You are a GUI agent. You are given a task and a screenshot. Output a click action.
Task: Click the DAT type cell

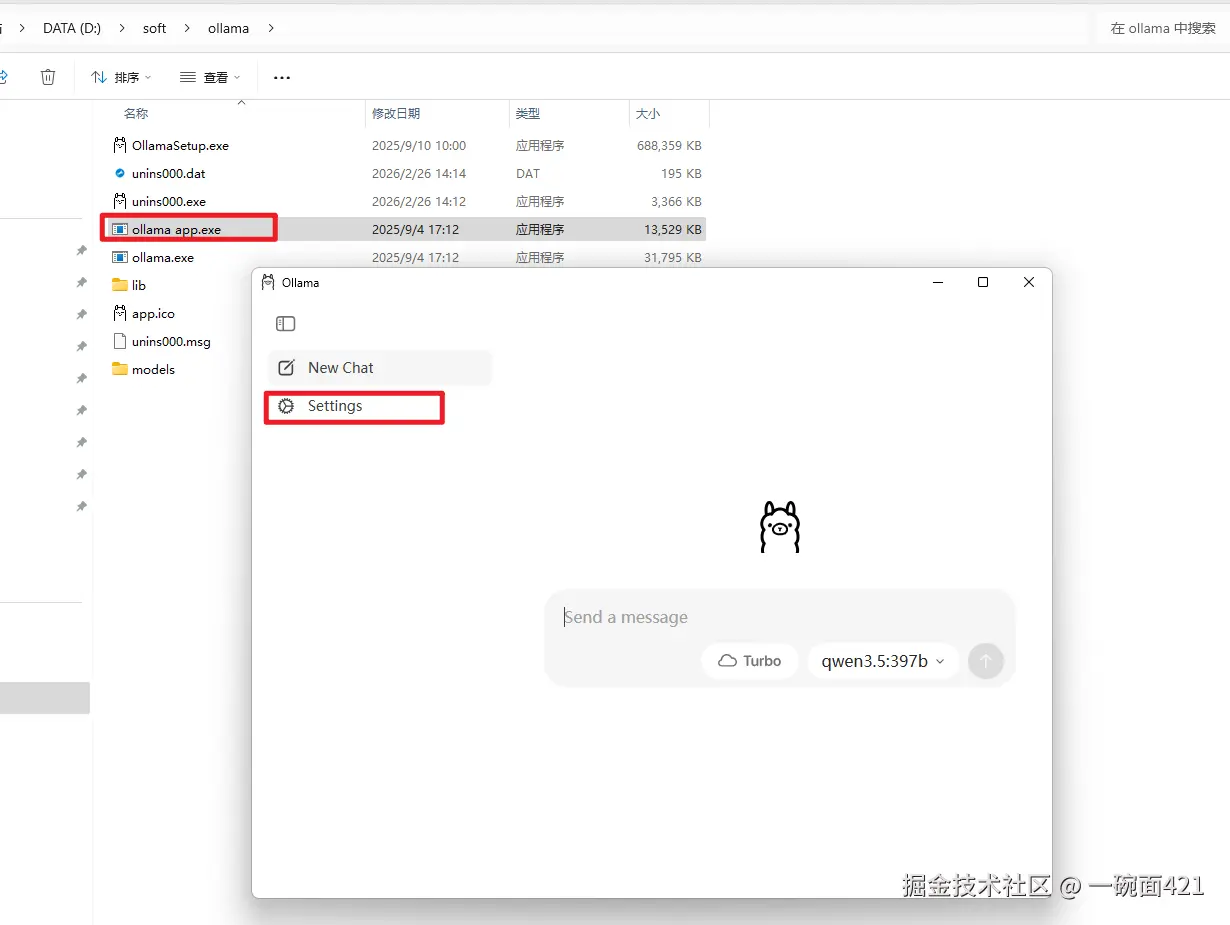(528, 173)
